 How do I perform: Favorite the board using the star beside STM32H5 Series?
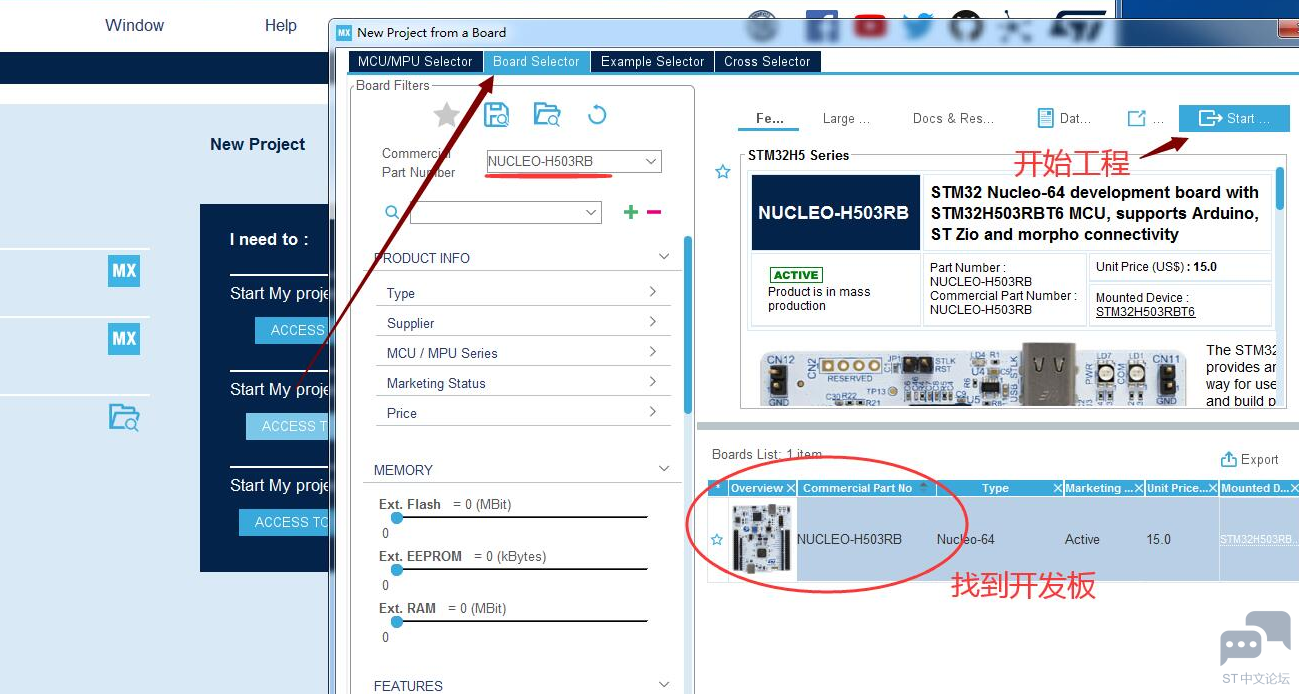pos(722,172)
